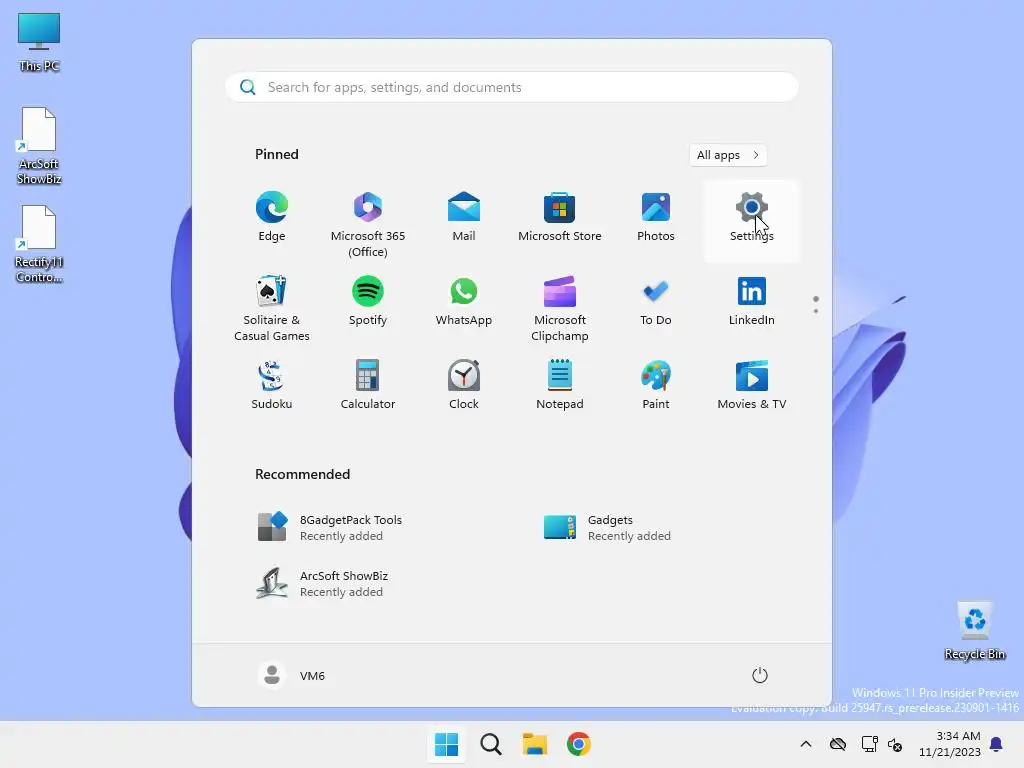
Task: Open Paint
Action: (656, 385)
